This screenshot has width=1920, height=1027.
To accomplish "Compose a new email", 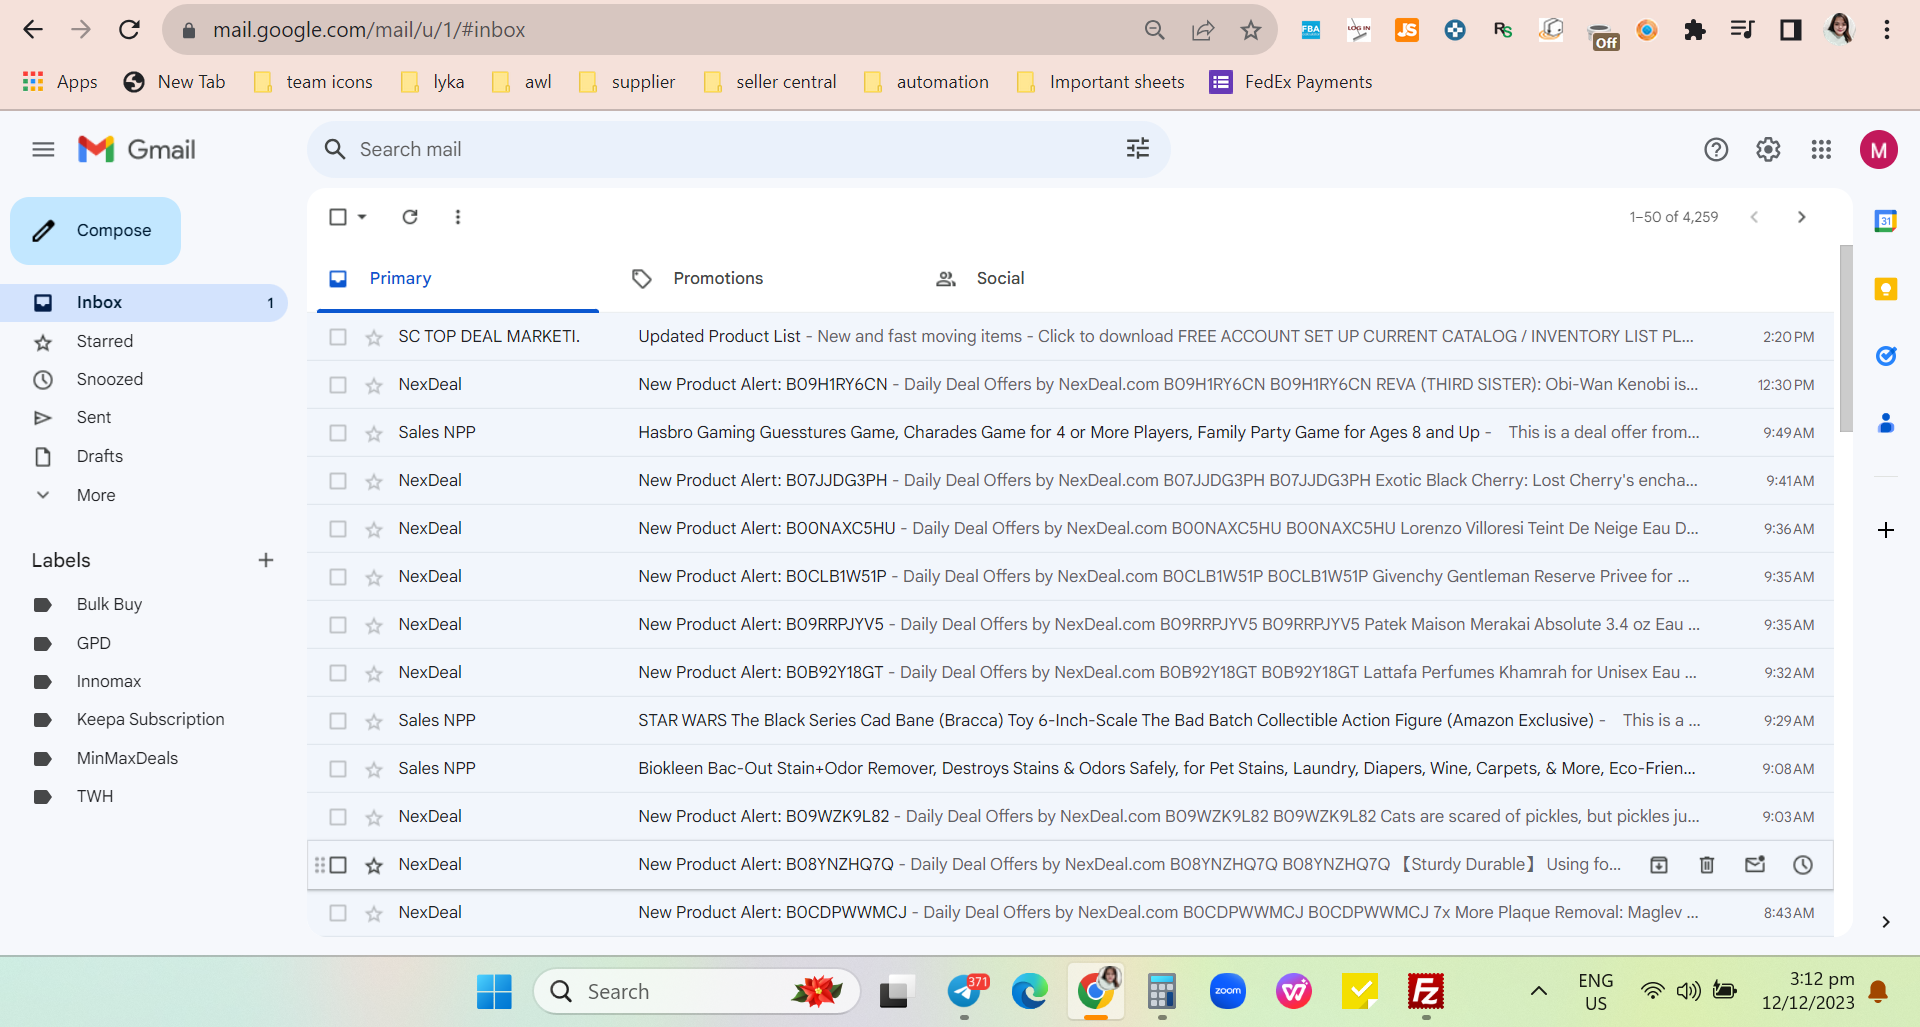I will 96,231.
